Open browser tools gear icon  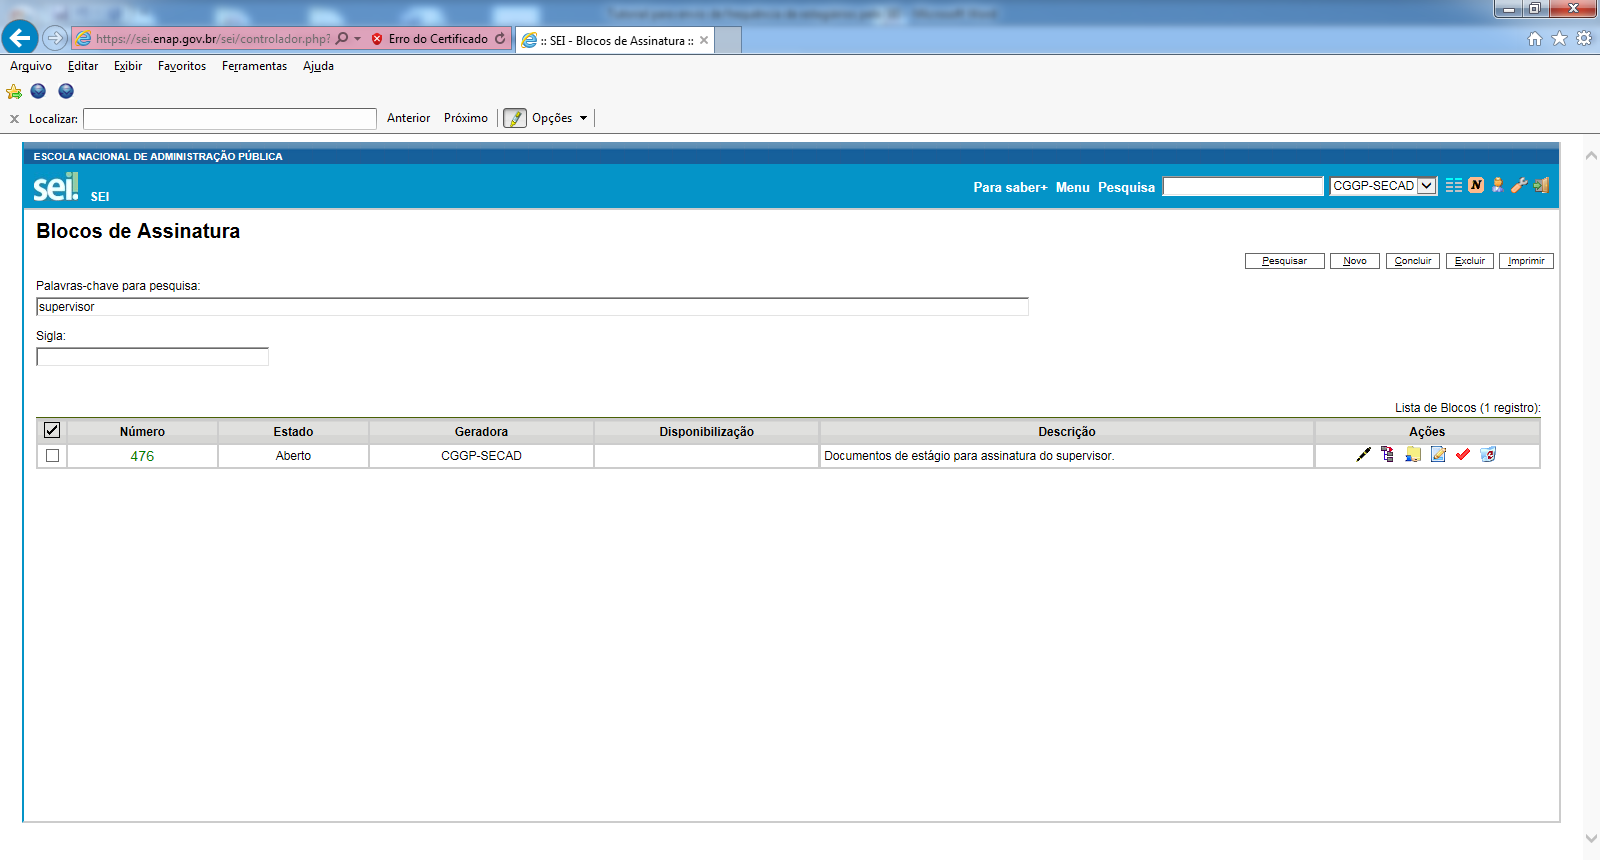pyautogui.click(x=1584, y=38)
